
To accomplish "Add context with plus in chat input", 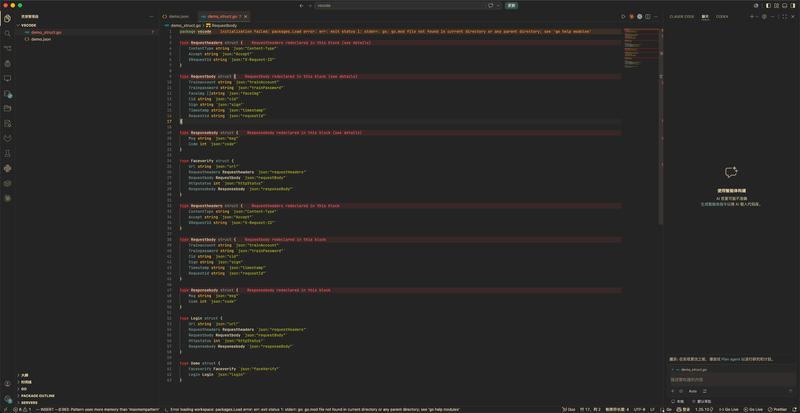I will point(672,391).
